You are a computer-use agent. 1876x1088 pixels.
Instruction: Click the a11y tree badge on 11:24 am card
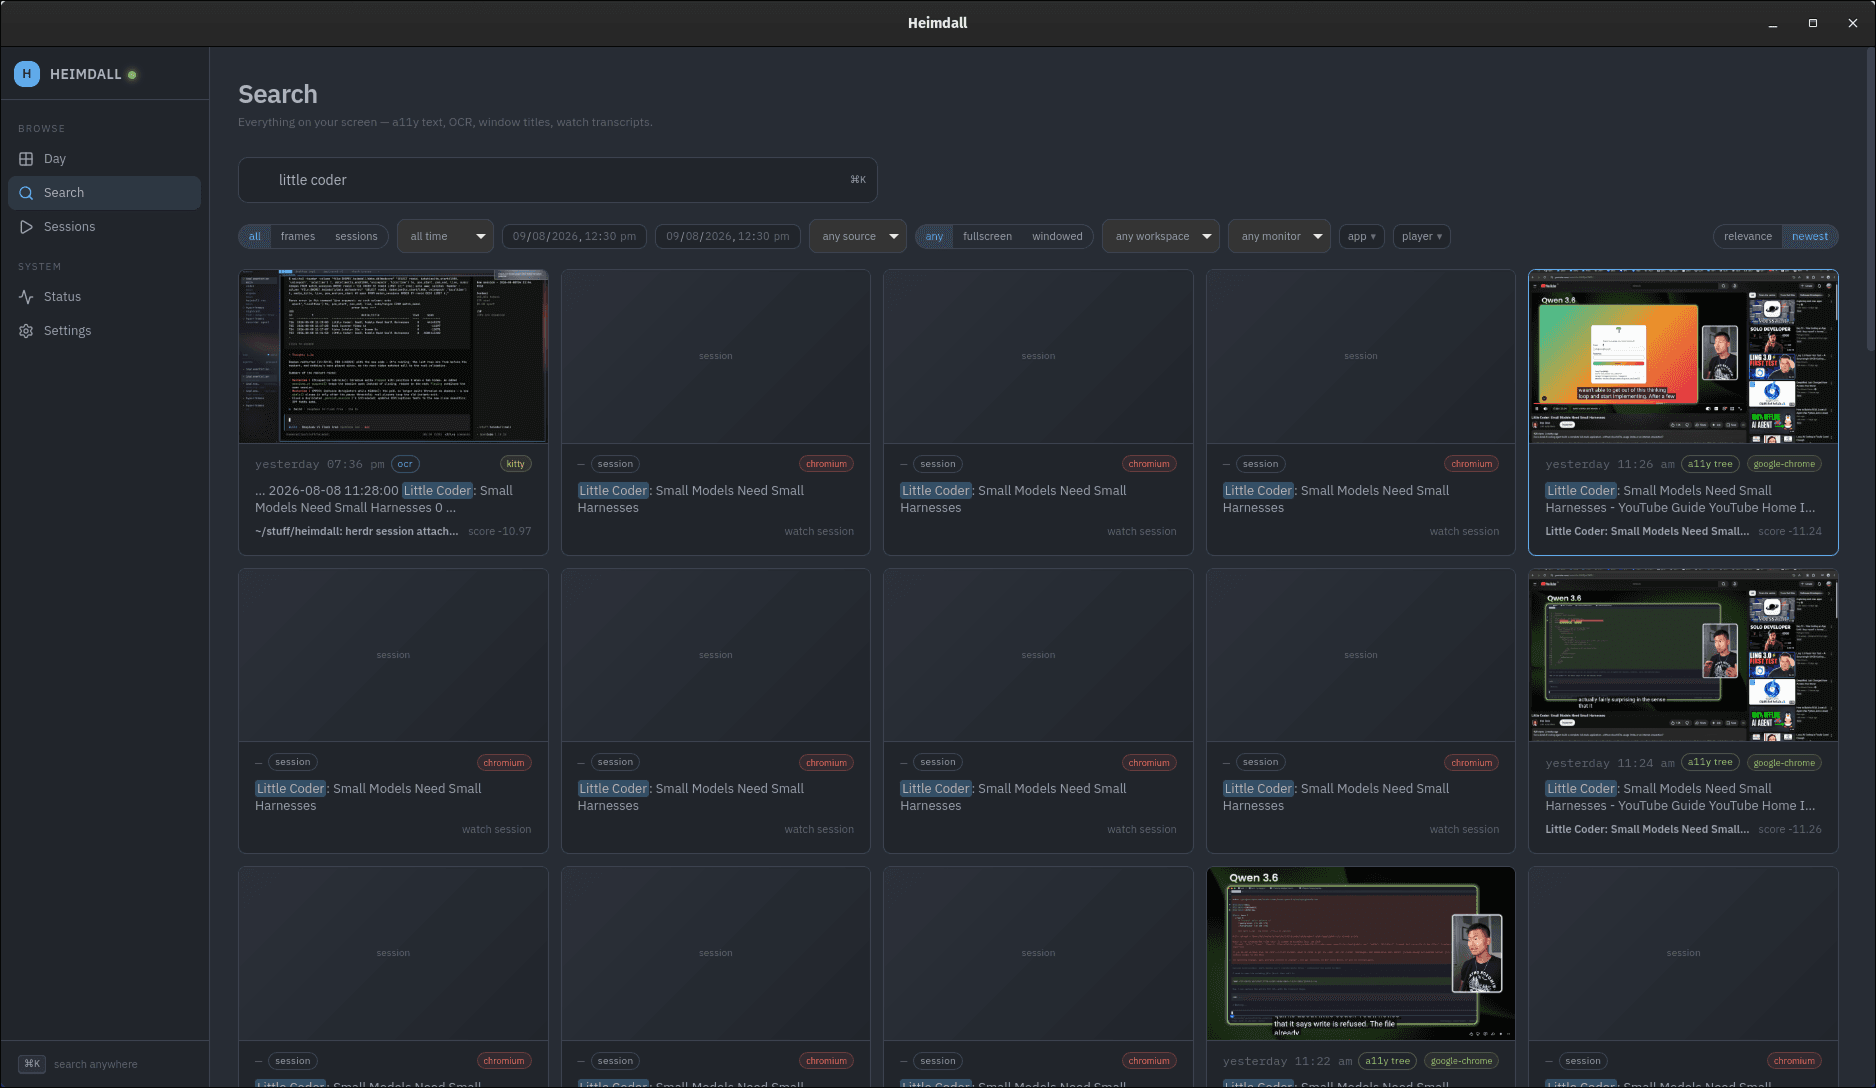pos(1710,763)
